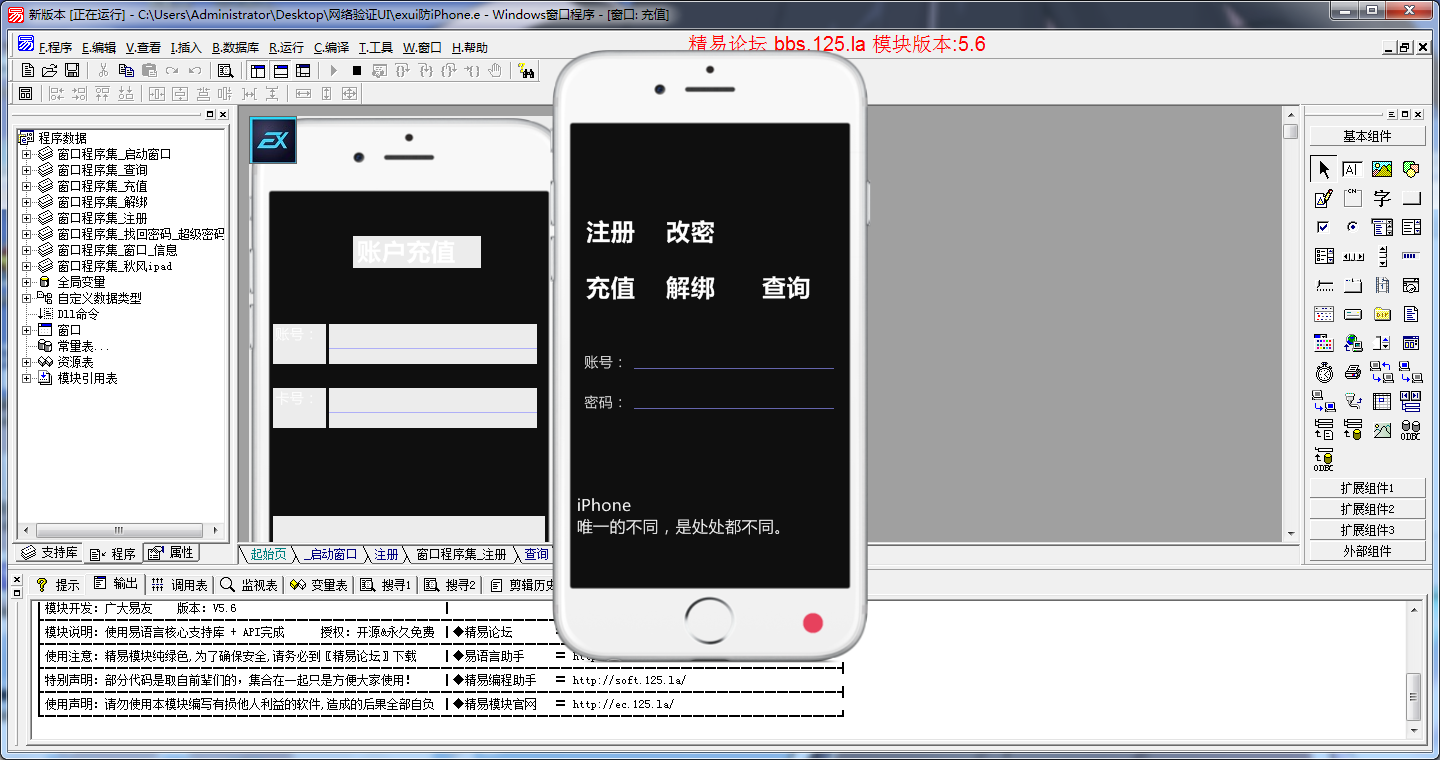
Task: Click 改密 on the iPhone window
Action: click(690, 233)
